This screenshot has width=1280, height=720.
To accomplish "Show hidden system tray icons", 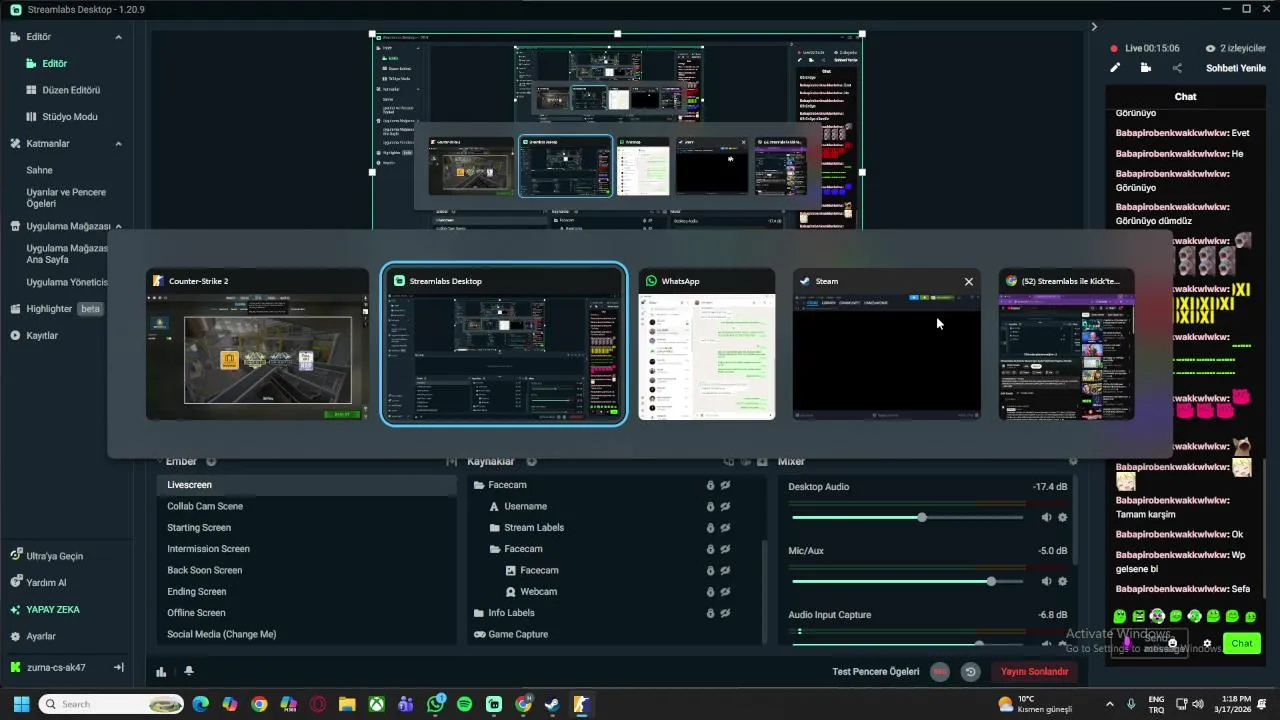I will click(1109, 704).
